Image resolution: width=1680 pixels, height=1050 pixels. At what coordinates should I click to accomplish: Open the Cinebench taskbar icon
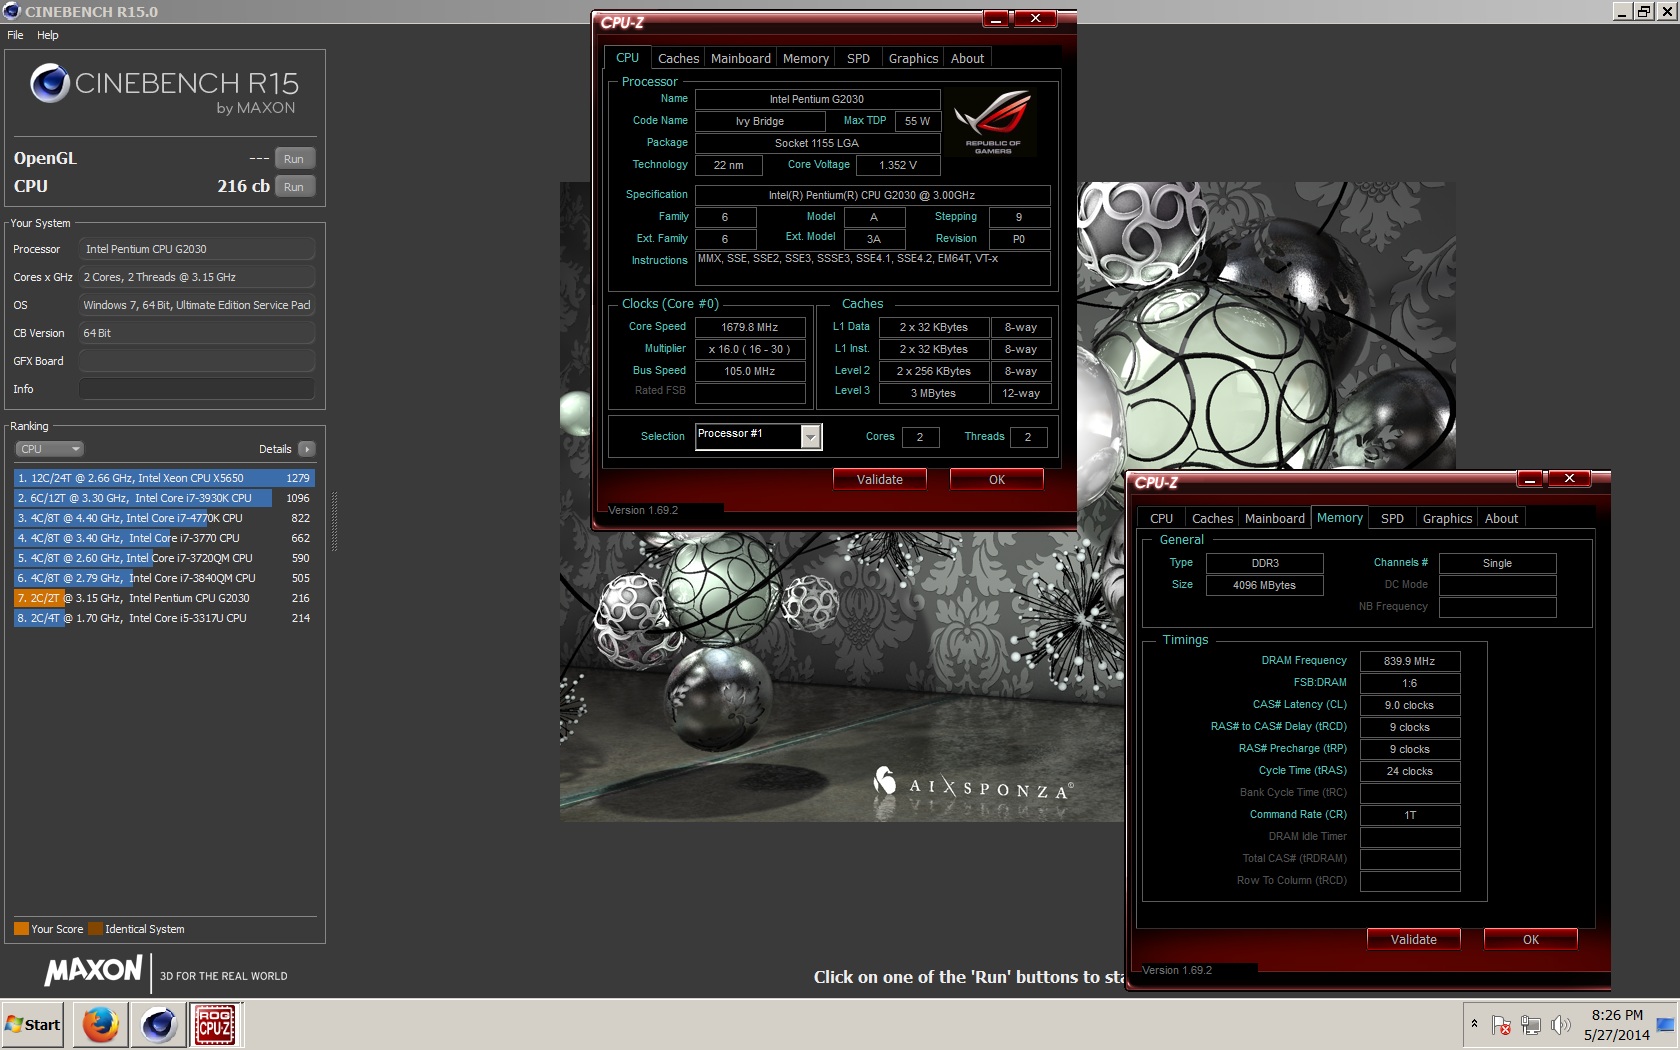[158, 1025]
